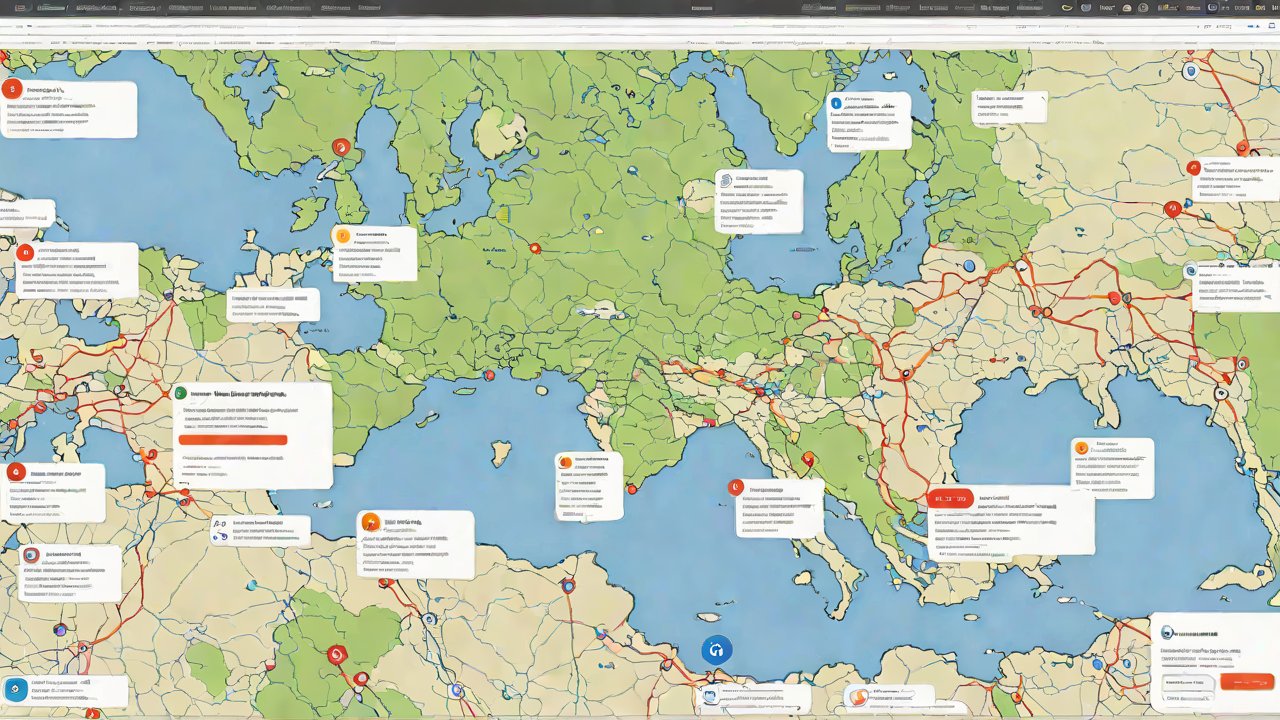Open the small text-only popup card near the left coastline
The width and height of the screenshot is (1280, 720).
[x=273, y=305]
